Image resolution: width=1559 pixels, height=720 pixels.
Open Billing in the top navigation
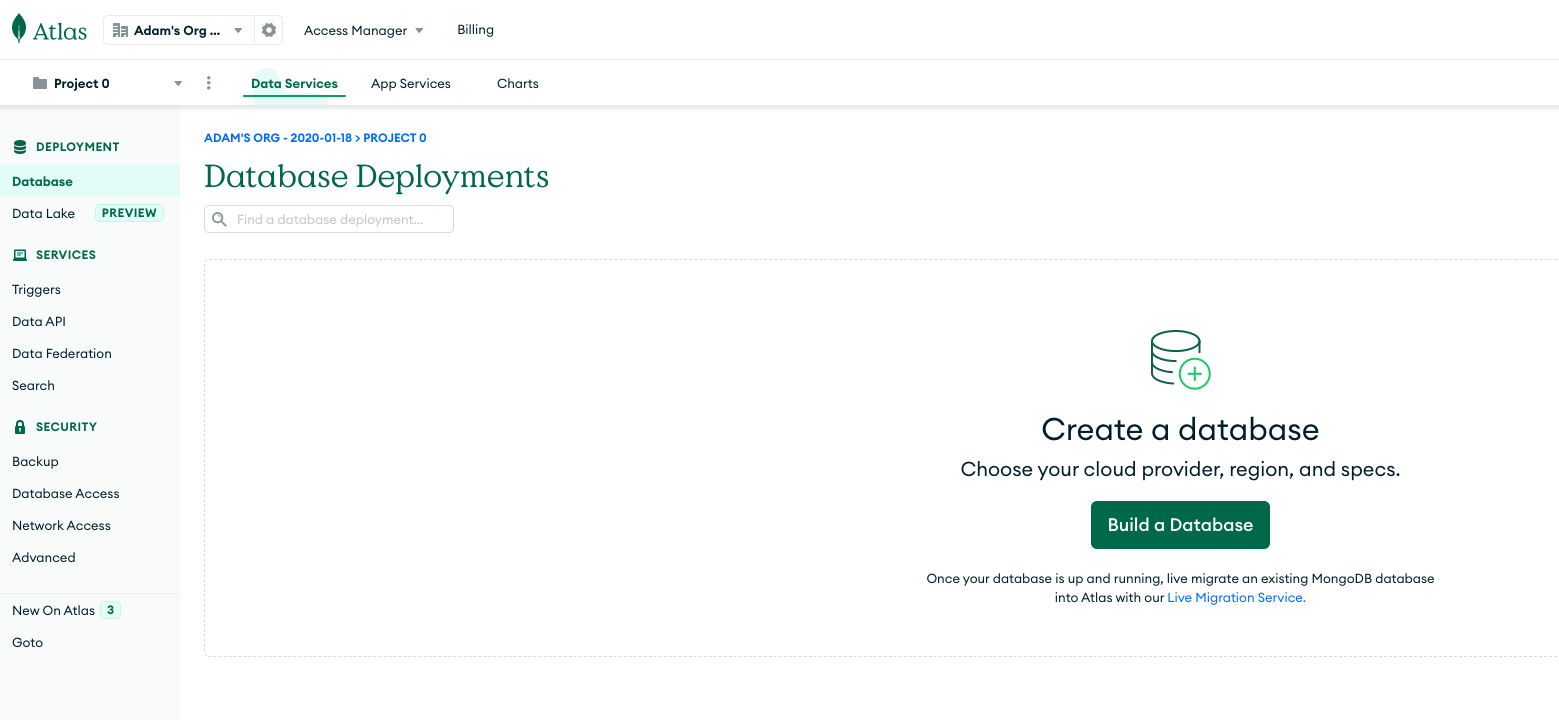pyautogui.click(x=475, y=30)
